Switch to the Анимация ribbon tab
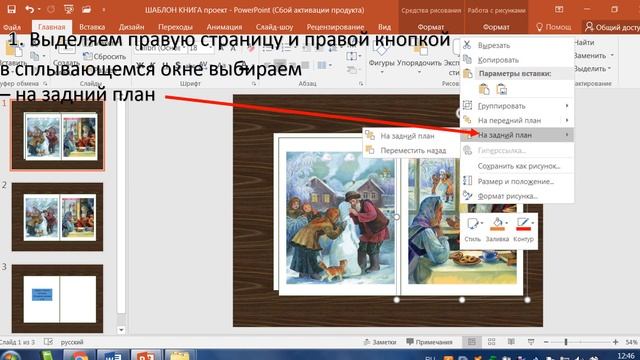The height and width of the screenshot is (360, 640). (x=224, y=27)
